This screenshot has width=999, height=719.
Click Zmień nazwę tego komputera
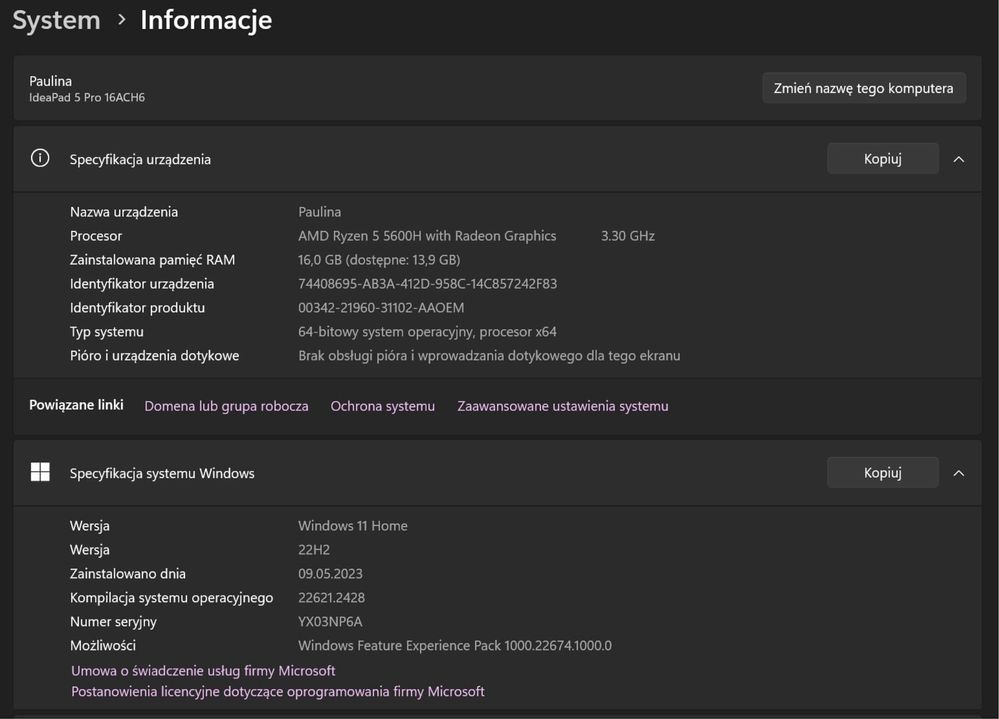point(863,88)
